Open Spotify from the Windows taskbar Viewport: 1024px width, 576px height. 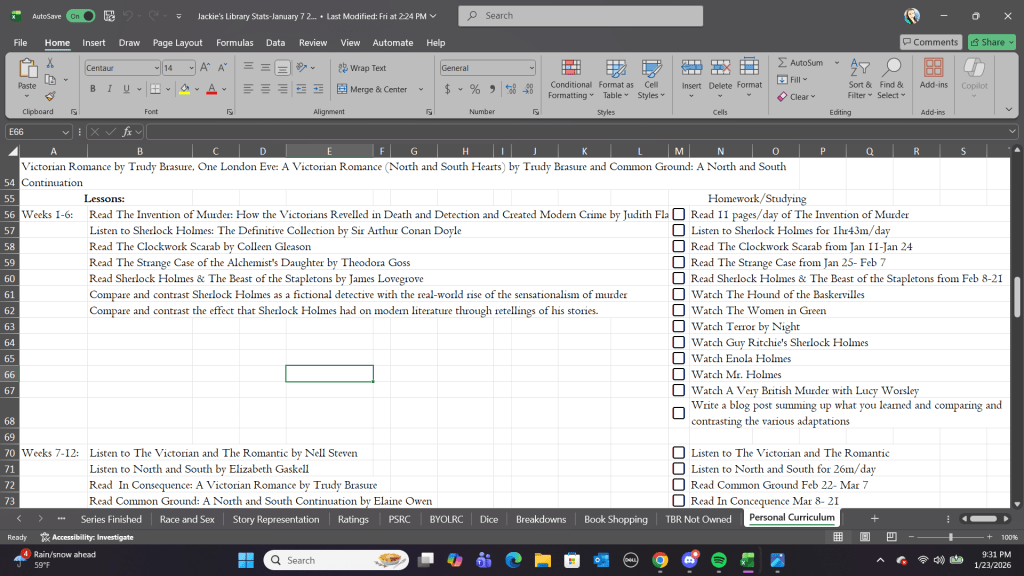click(718, 560)
